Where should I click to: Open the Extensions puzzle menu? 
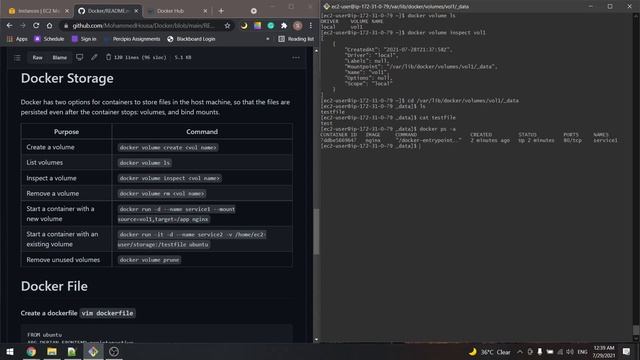tap(284, 25)
